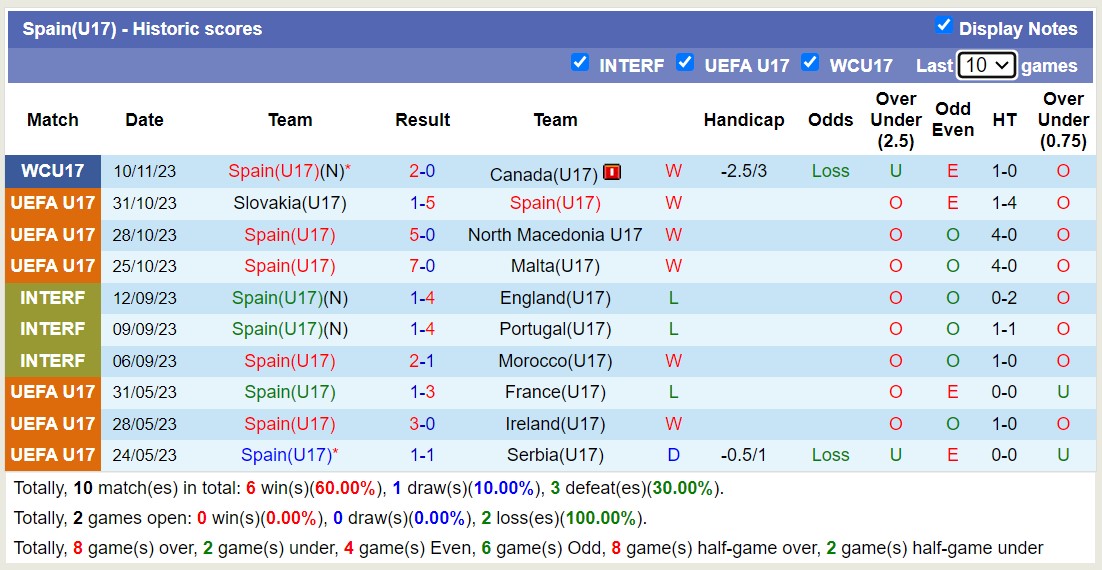
Task: Click the Malta(U17) team name
Action: (x=555, y=266)
